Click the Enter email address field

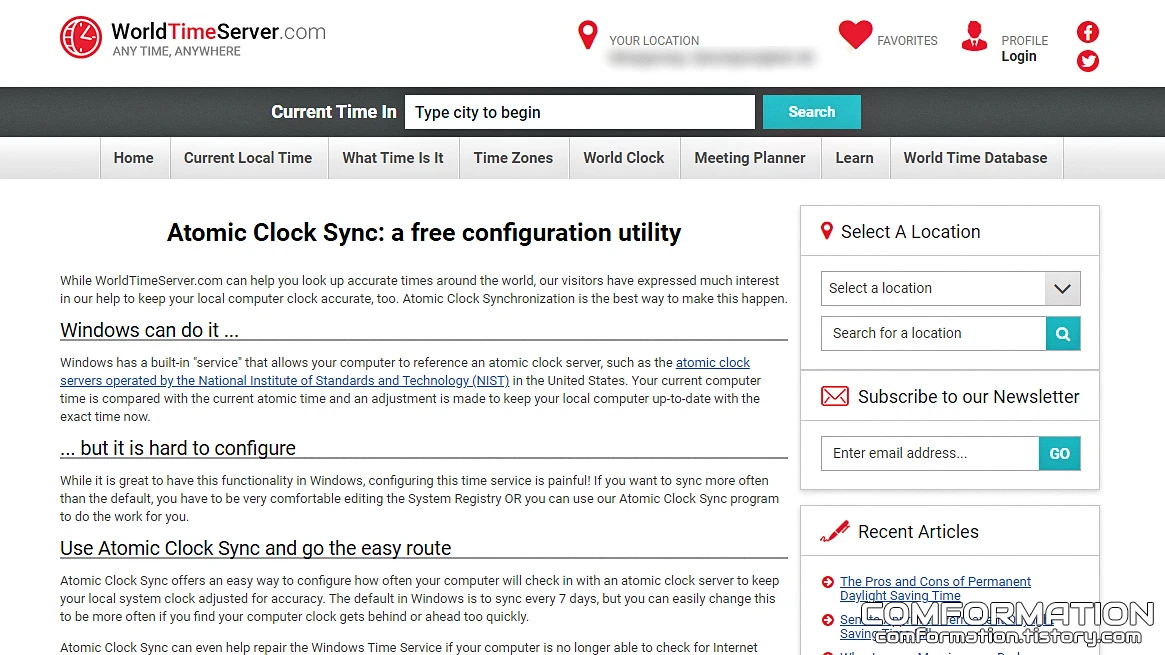929,454
